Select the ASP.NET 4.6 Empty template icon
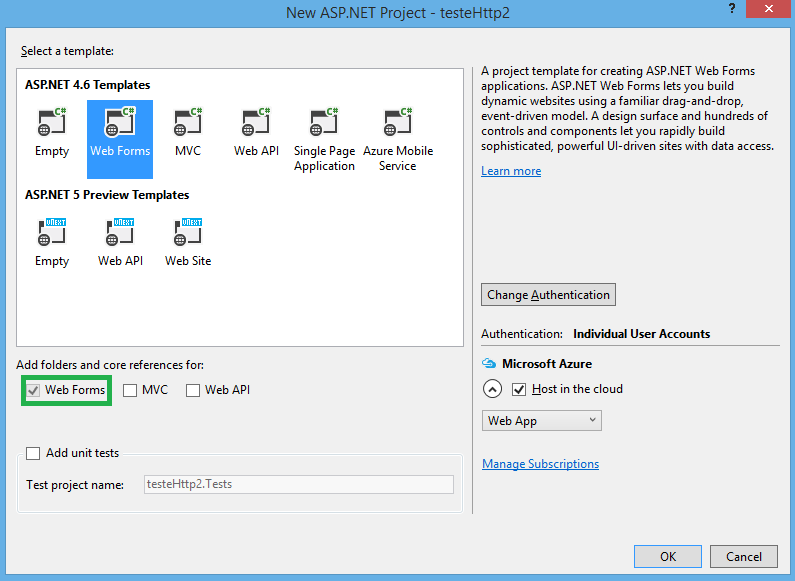 pyautogui.click(x=52, y=122)
